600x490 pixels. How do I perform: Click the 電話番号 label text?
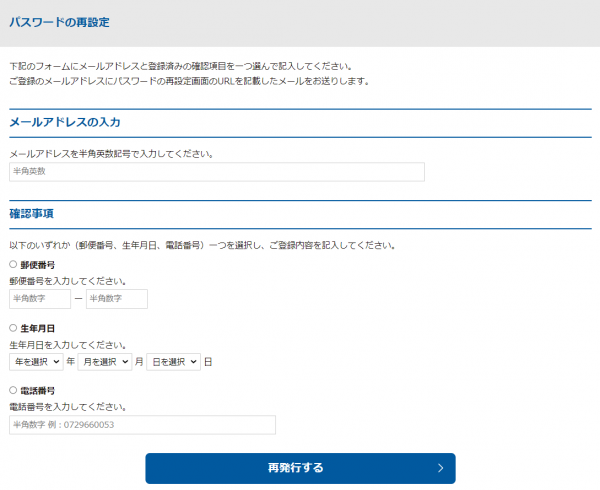click(37, 391)
